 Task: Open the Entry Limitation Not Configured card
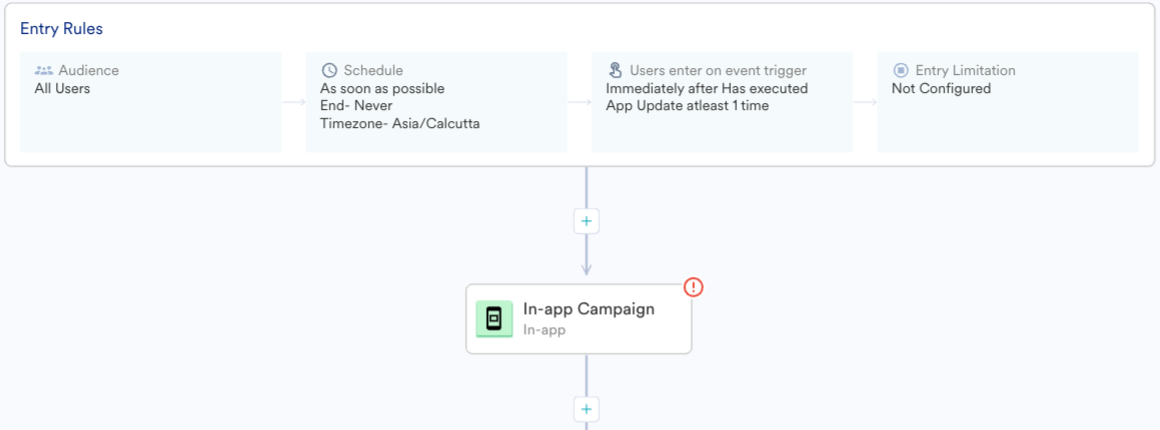tap(1008, 102)
